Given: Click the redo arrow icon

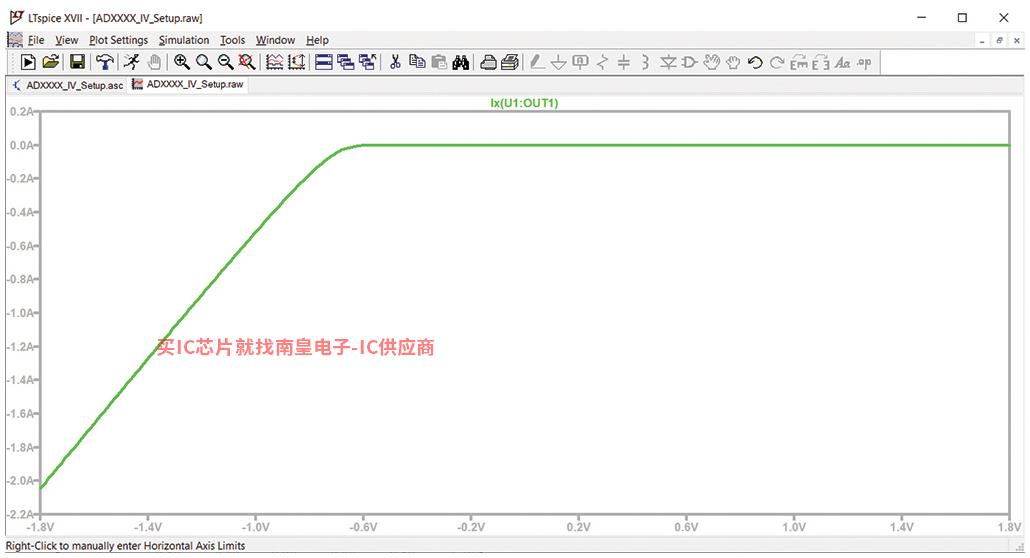Looking at the screenshot, I should click(x=777, y=62).
